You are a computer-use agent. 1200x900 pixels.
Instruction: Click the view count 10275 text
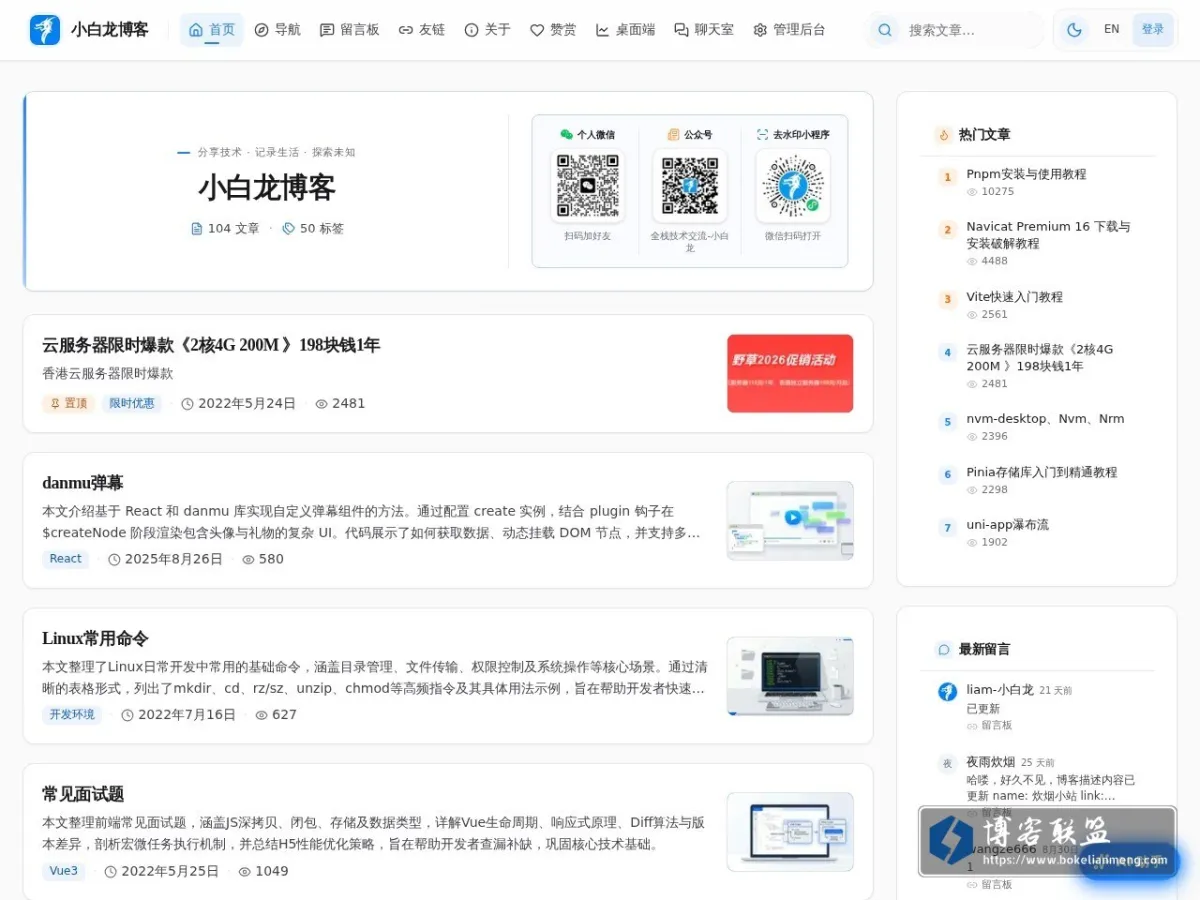[x=997, y=192]
